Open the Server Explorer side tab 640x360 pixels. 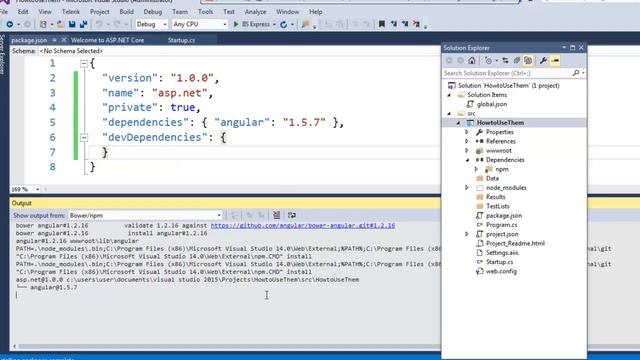(2, 55)
